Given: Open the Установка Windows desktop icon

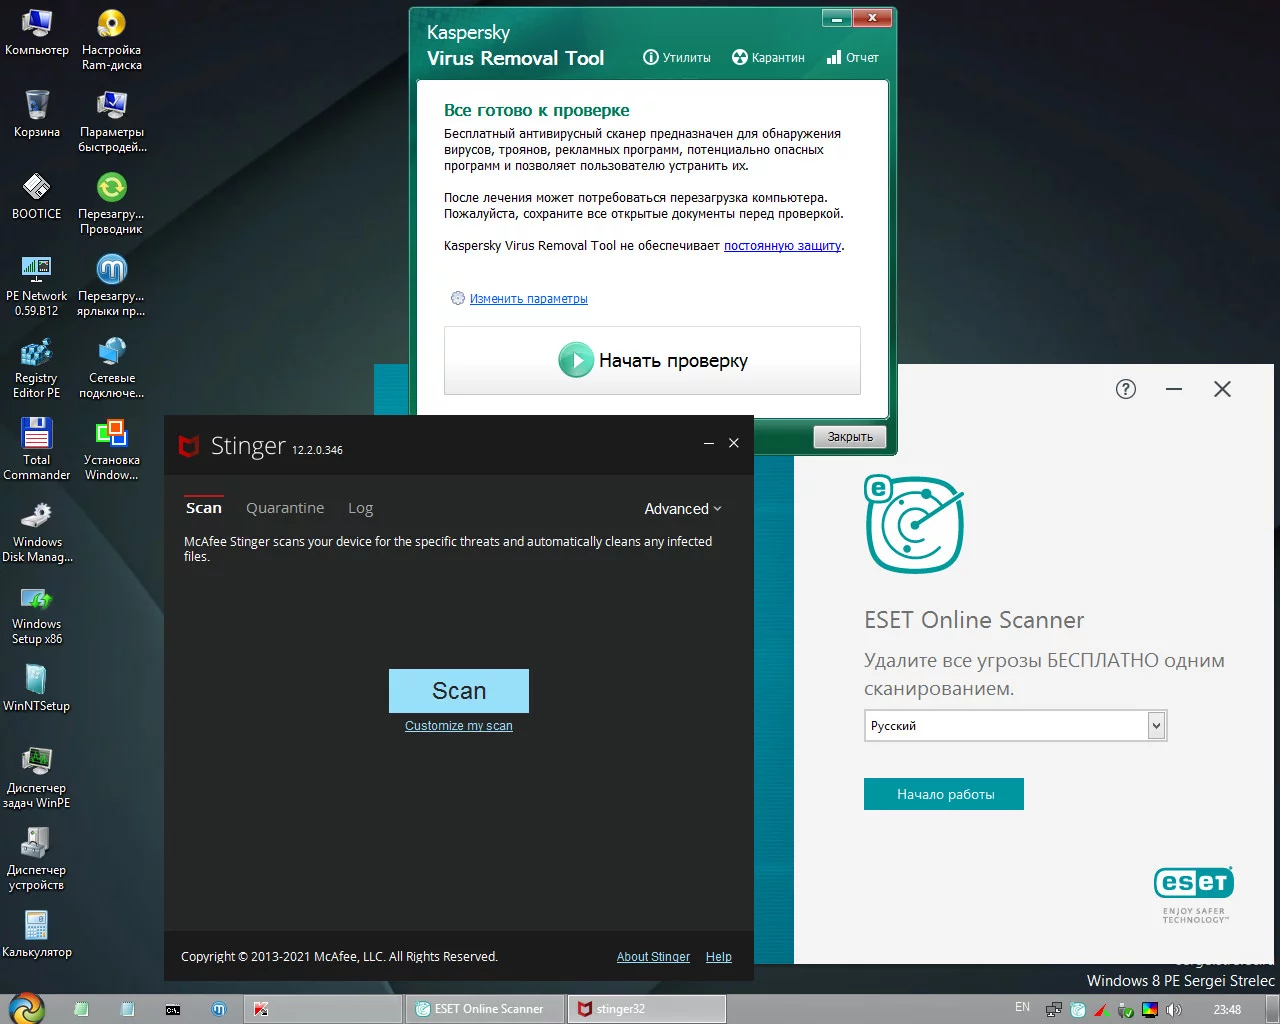Looking at the screenshot, I should pyautogui.click(x=111, y=450).
